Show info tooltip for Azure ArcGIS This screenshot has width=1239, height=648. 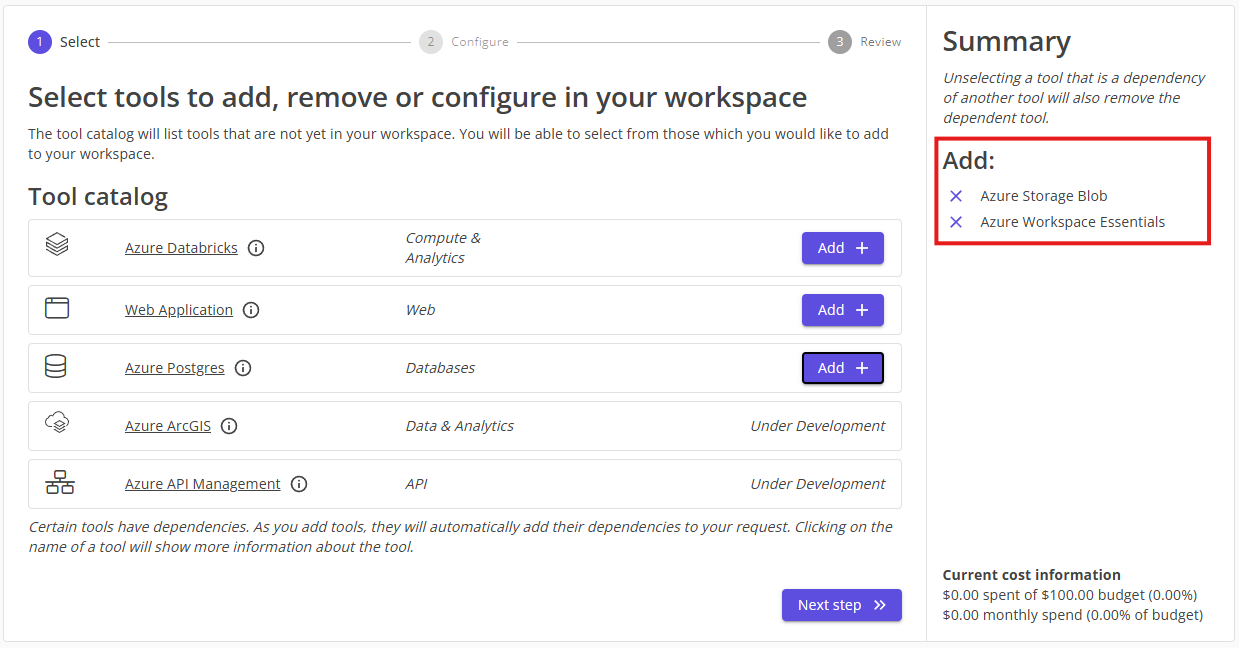[229, 426]
